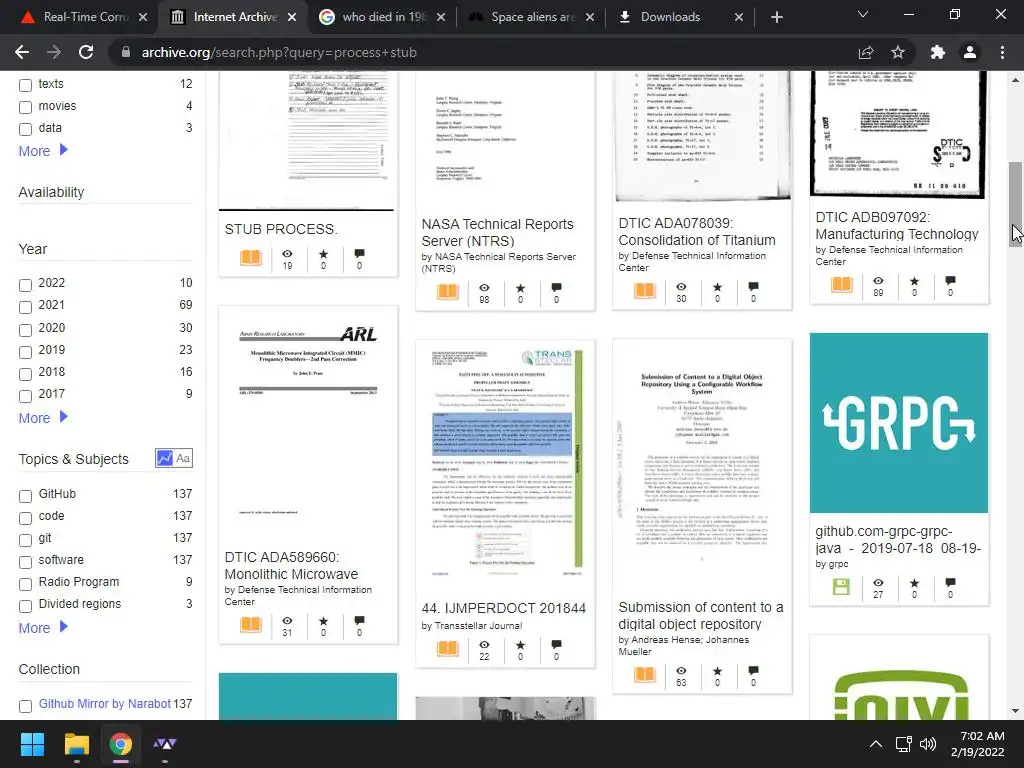Click the GRPC teal thumbnail image
Image resolution: width=1024 pixels, height=768 pixels.
pos(899,423)
